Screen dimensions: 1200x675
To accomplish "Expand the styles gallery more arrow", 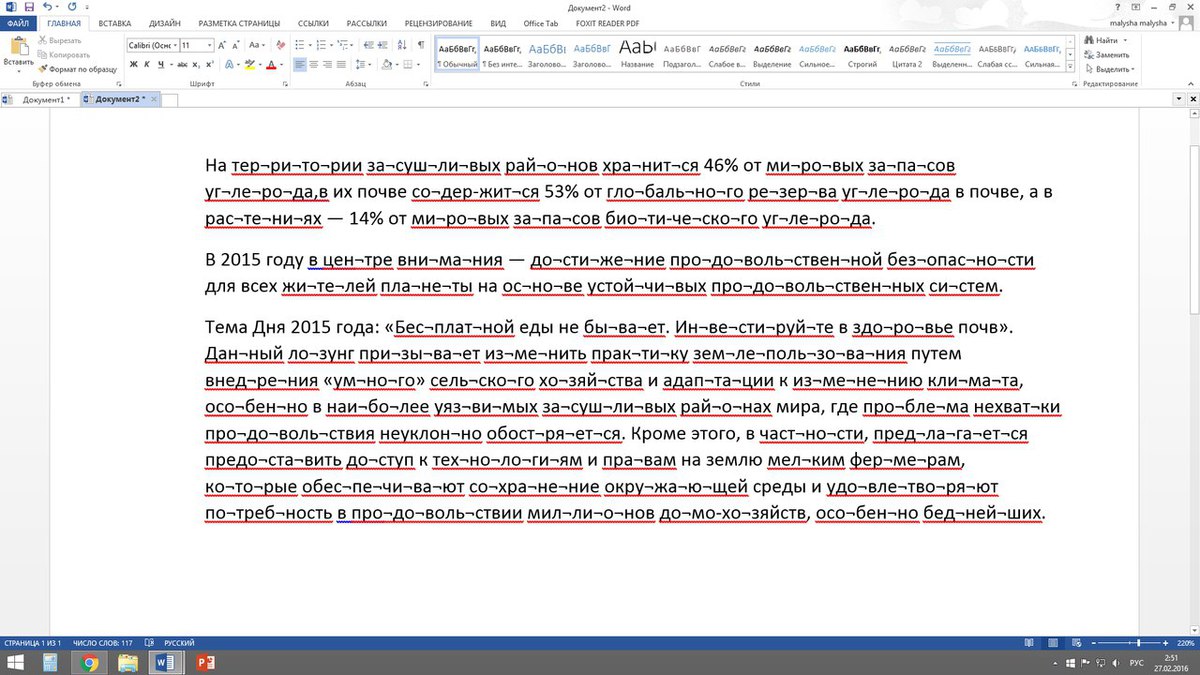I will 1071,68.
